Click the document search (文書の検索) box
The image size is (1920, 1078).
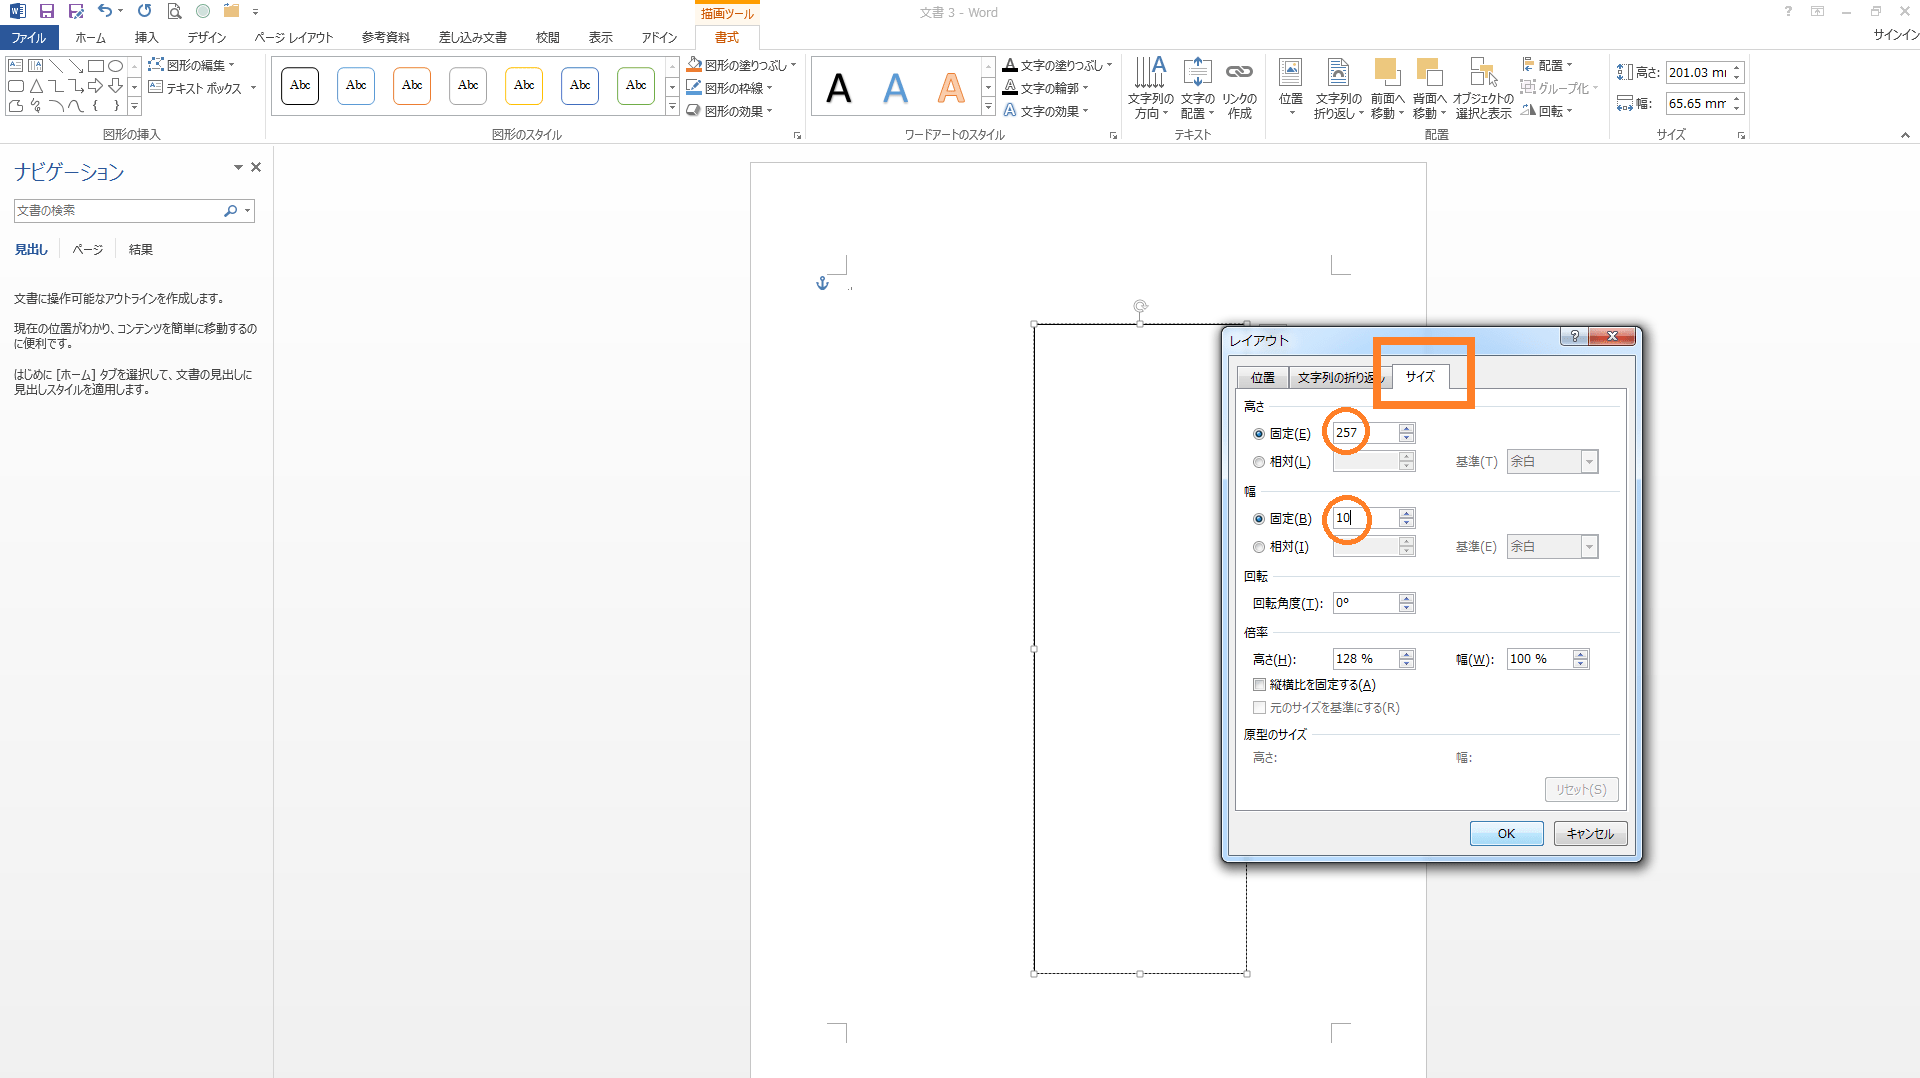point(118,210)
